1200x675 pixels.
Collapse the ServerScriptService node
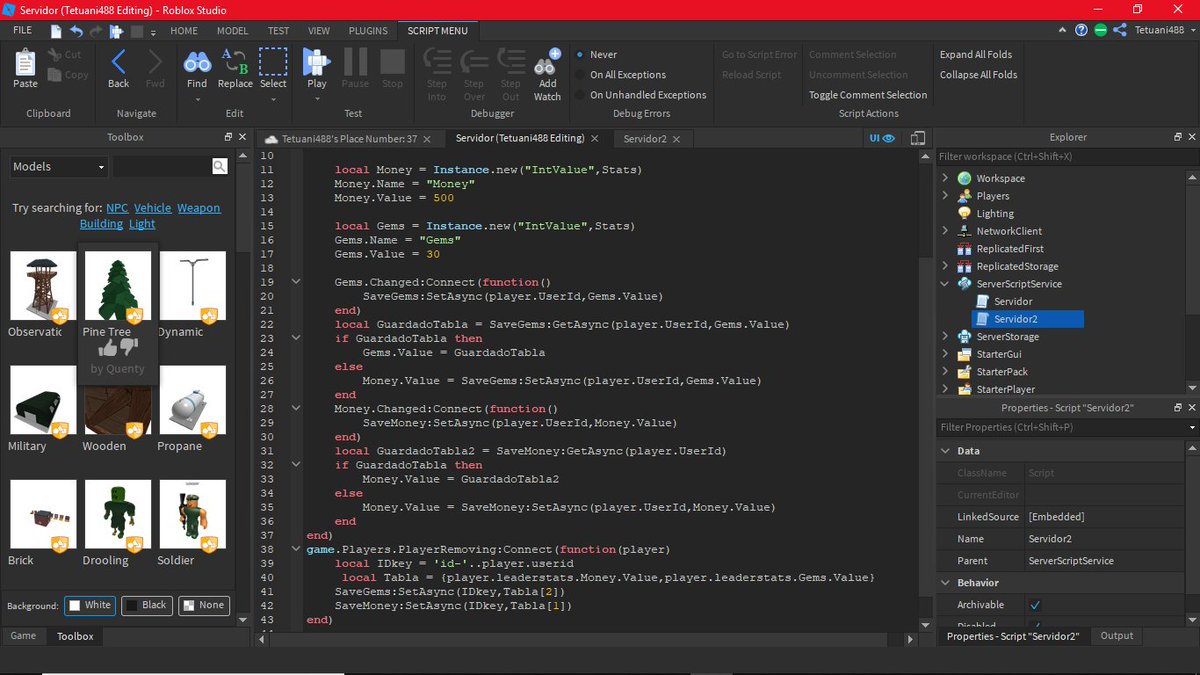[x=945, y=284]
